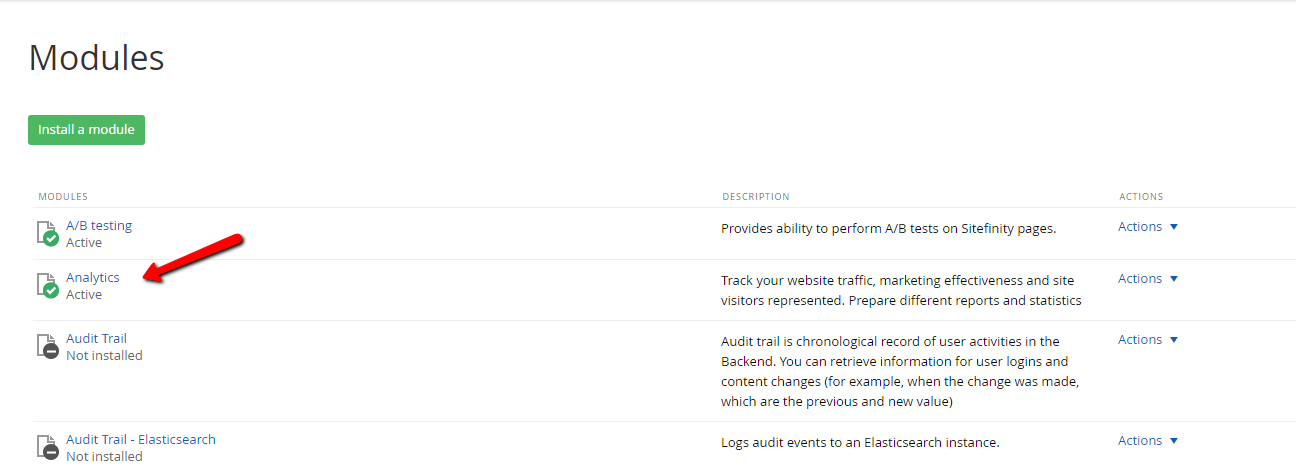Image resolution: width=1296 pixels, height=470 pixels.
Task: Click the A/B testing module icon
Action: [47, 234]
